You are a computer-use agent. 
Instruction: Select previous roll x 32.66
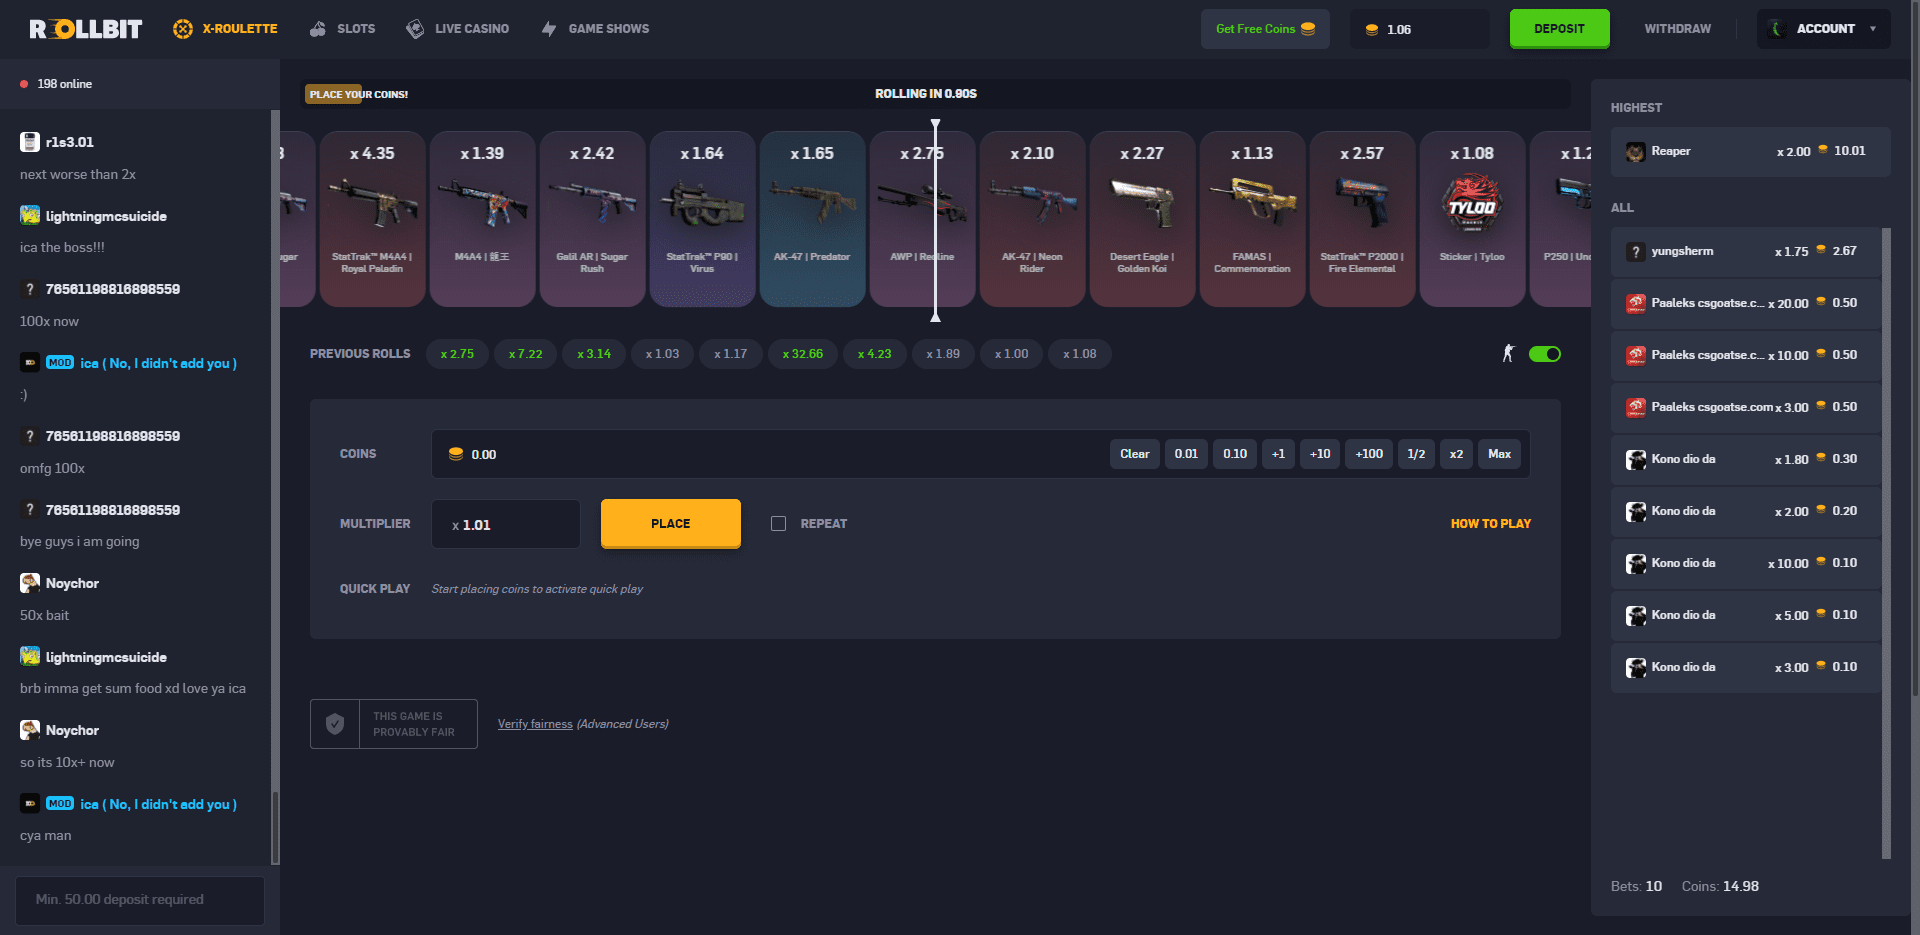pos(802,354)
